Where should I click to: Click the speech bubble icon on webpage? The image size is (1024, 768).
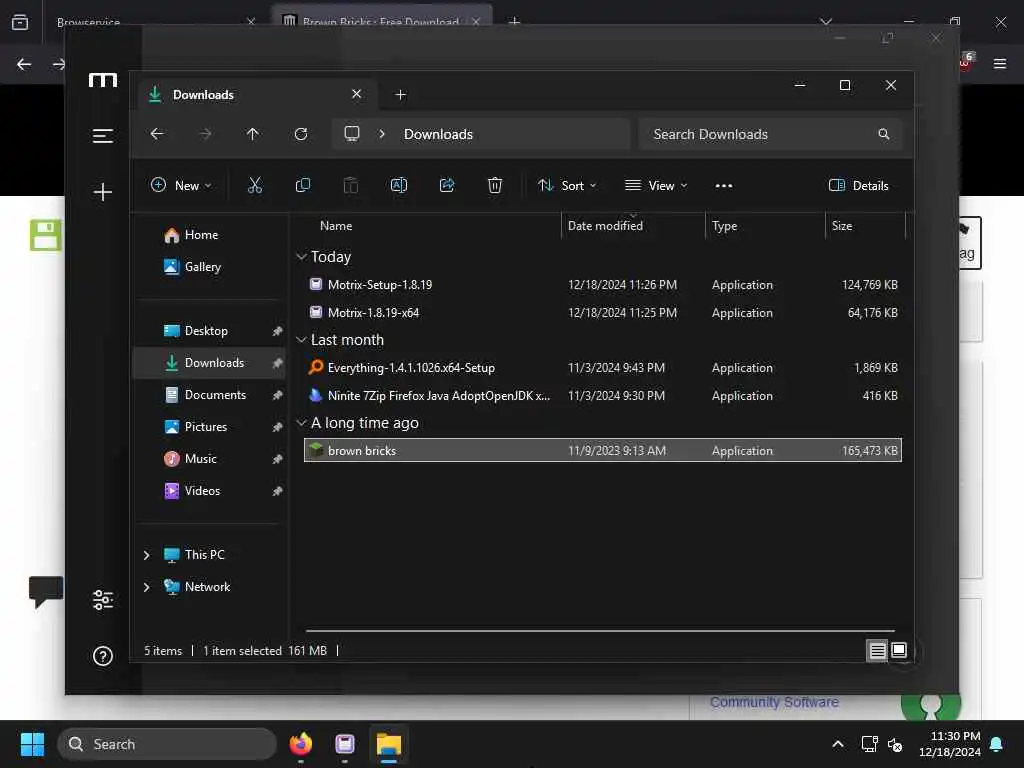click(x=46, y=591)
